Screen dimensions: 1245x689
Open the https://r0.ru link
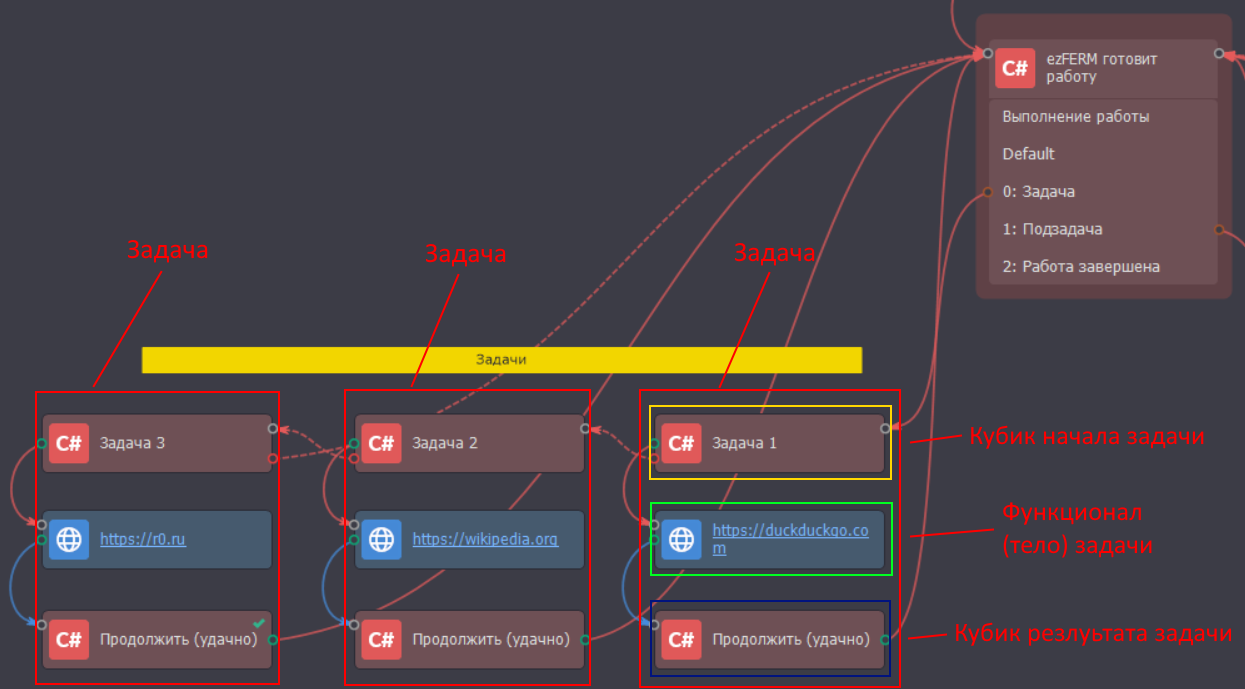point(143,540)
